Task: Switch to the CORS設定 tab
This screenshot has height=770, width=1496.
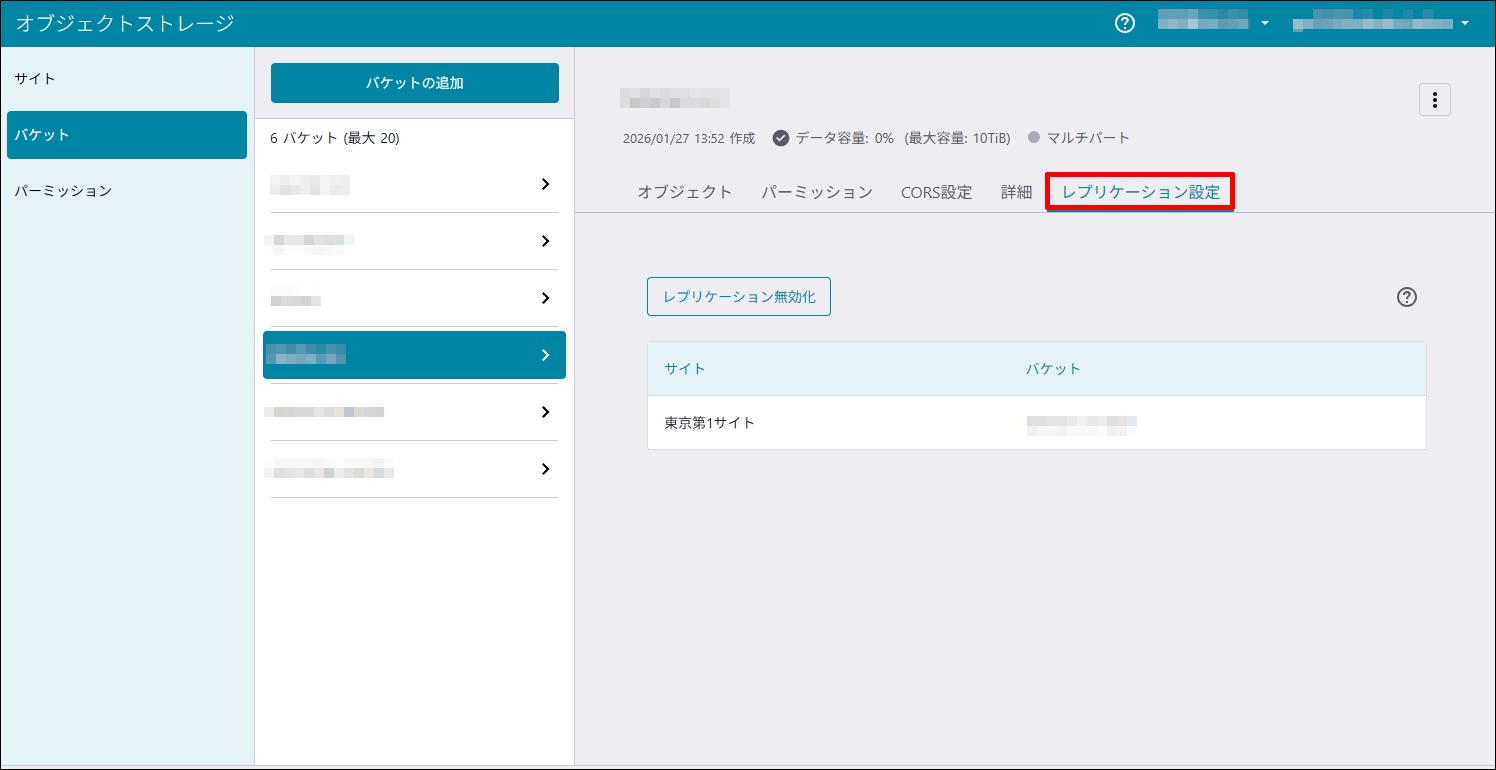Action: tap(936, 192)
